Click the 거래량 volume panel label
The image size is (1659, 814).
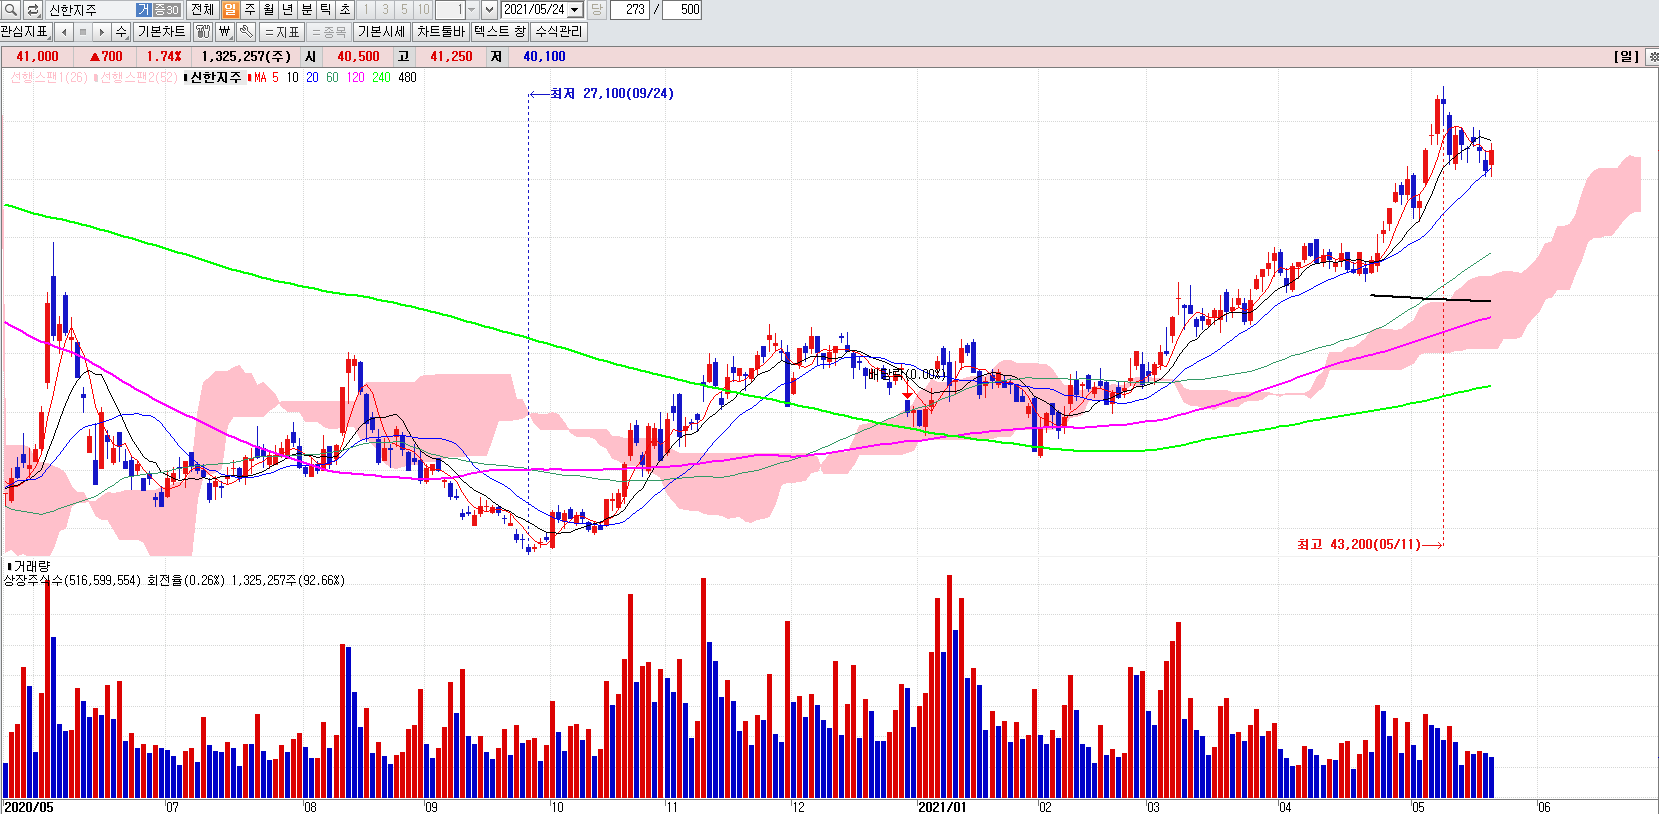coord(31,566)
